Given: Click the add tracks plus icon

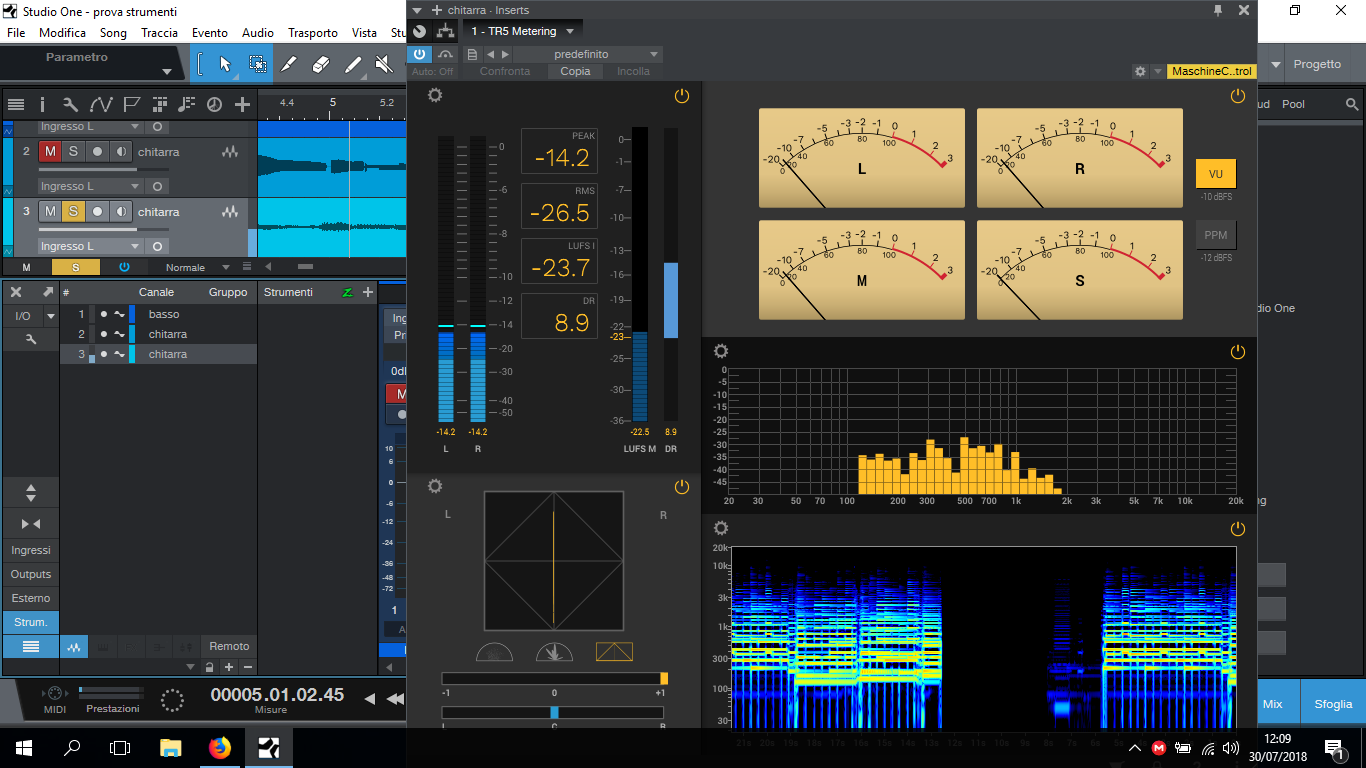Looking at the screenshot, I should point(242,104).
